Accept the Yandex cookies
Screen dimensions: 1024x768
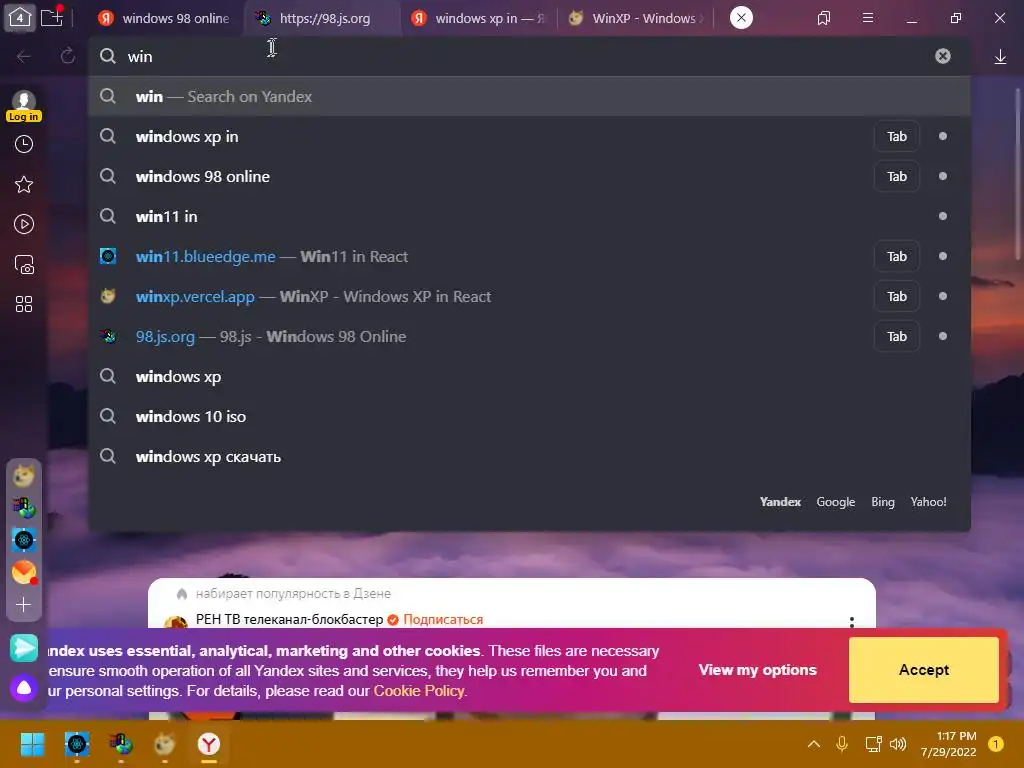click(x=923, y=670)
